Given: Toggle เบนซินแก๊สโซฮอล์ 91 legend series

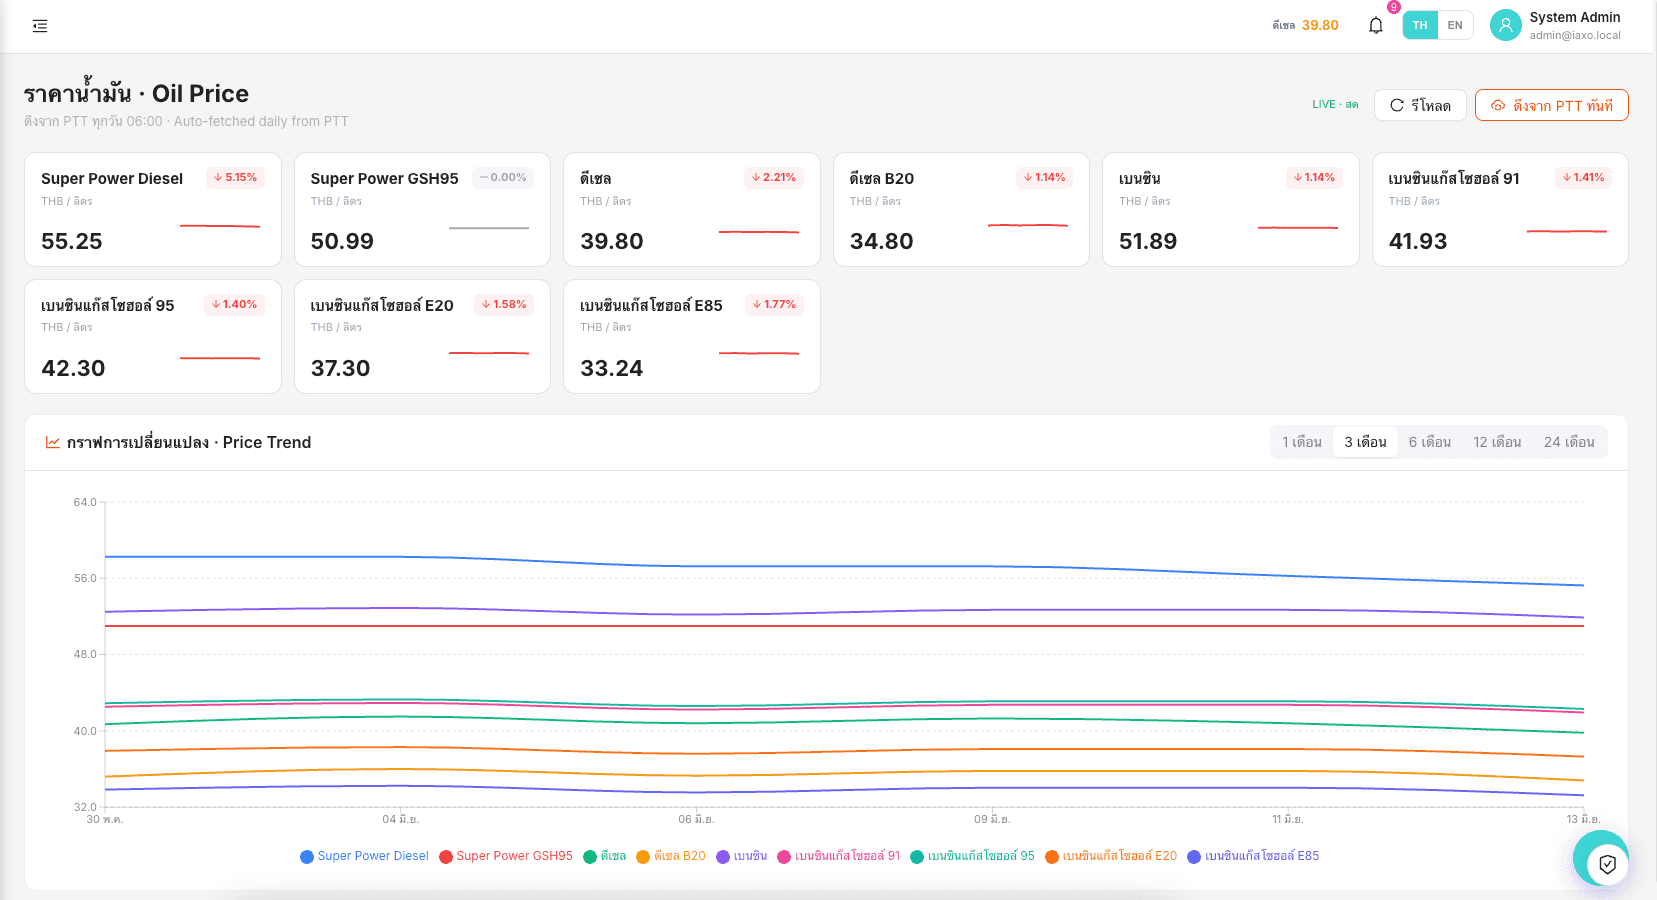Looking at the screenshot, I should coord(839,856).
